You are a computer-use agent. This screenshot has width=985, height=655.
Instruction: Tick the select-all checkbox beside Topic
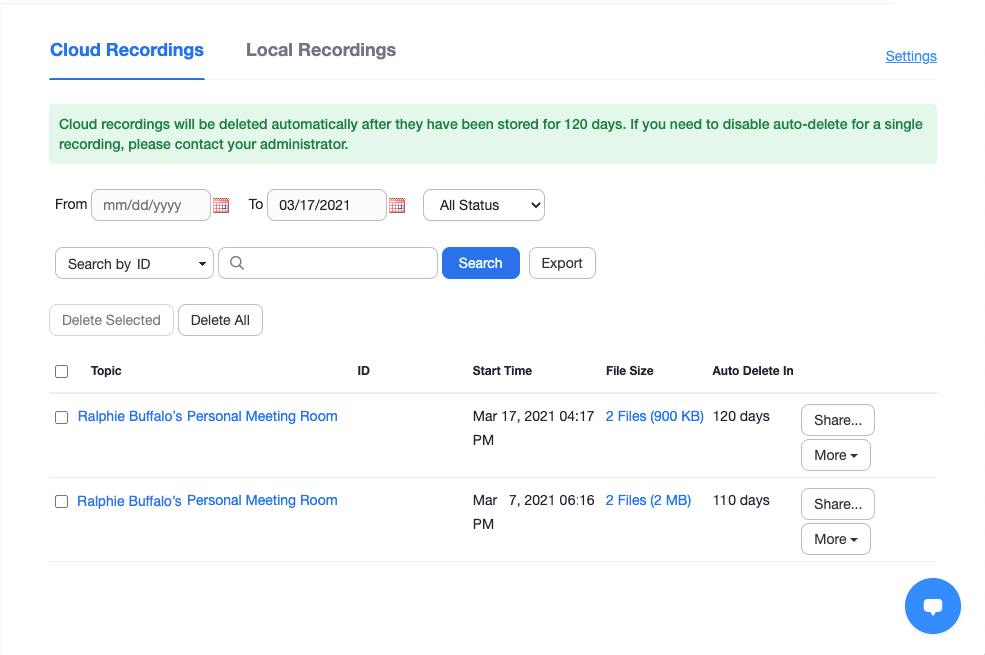62,371
